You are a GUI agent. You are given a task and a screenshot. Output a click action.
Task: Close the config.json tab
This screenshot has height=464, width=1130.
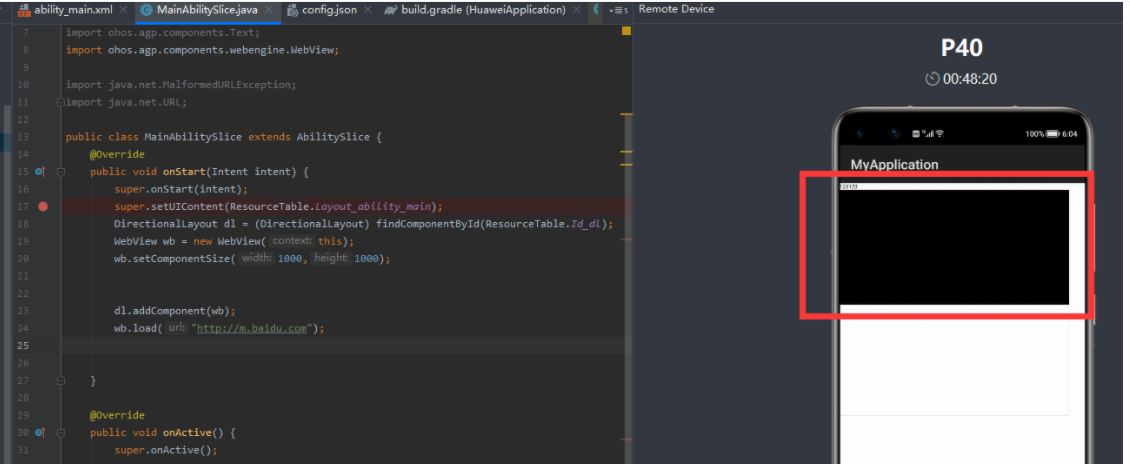[x=366, y=10]
